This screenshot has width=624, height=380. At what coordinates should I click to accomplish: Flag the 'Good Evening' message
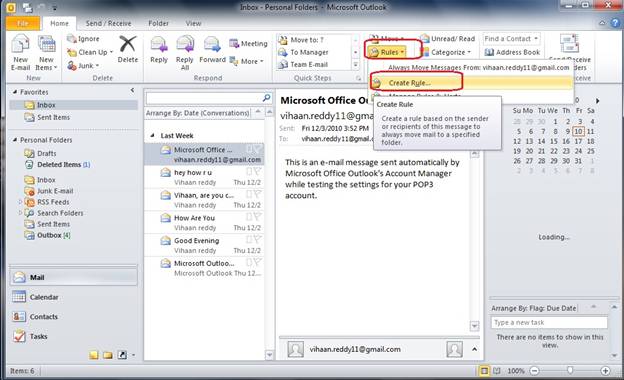coord(257,240)
